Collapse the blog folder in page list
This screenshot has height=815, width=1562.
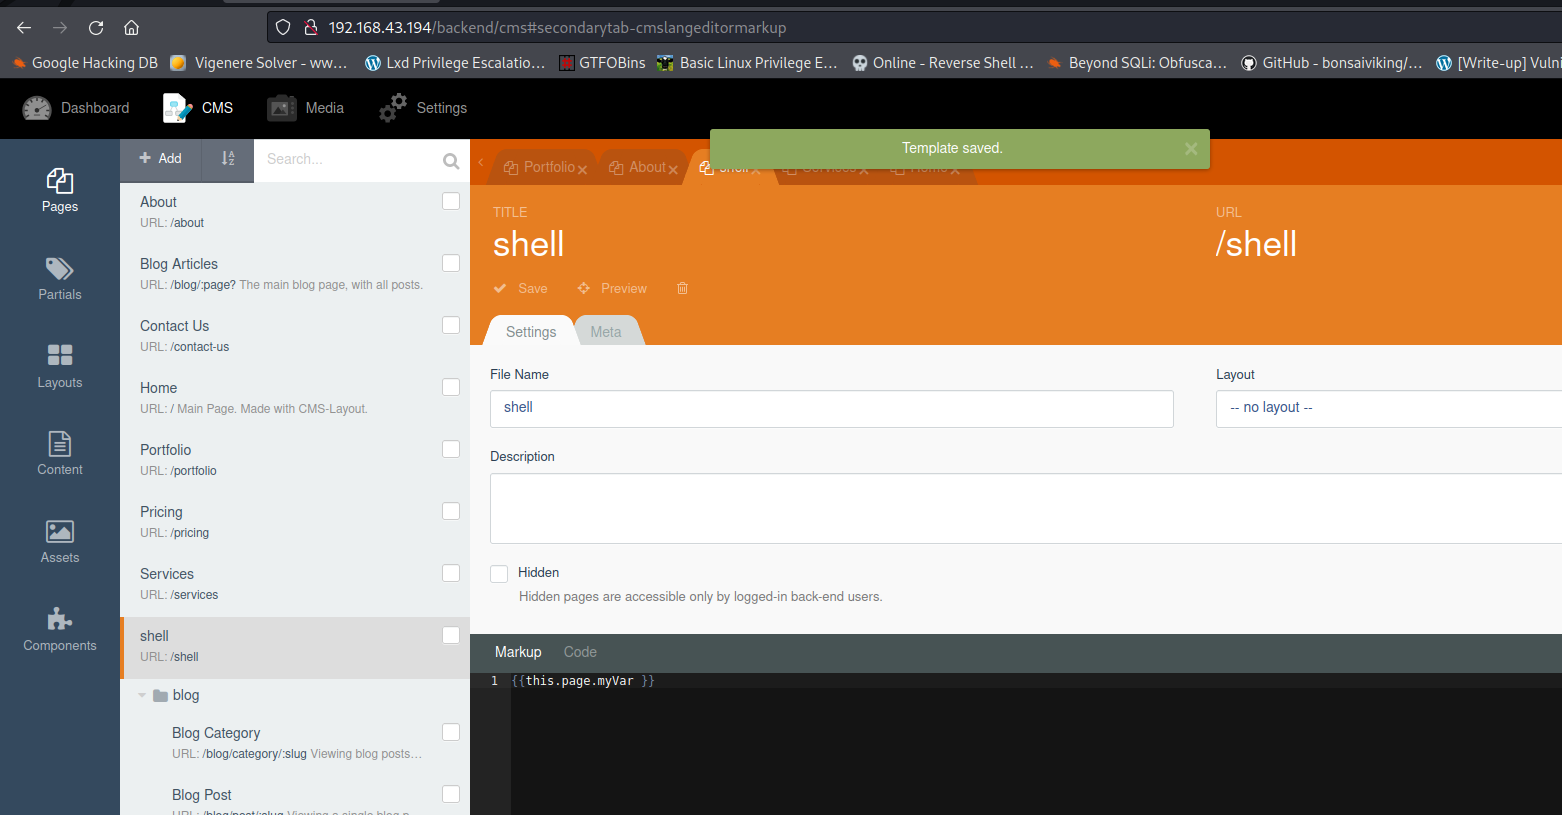coord(142,695)
